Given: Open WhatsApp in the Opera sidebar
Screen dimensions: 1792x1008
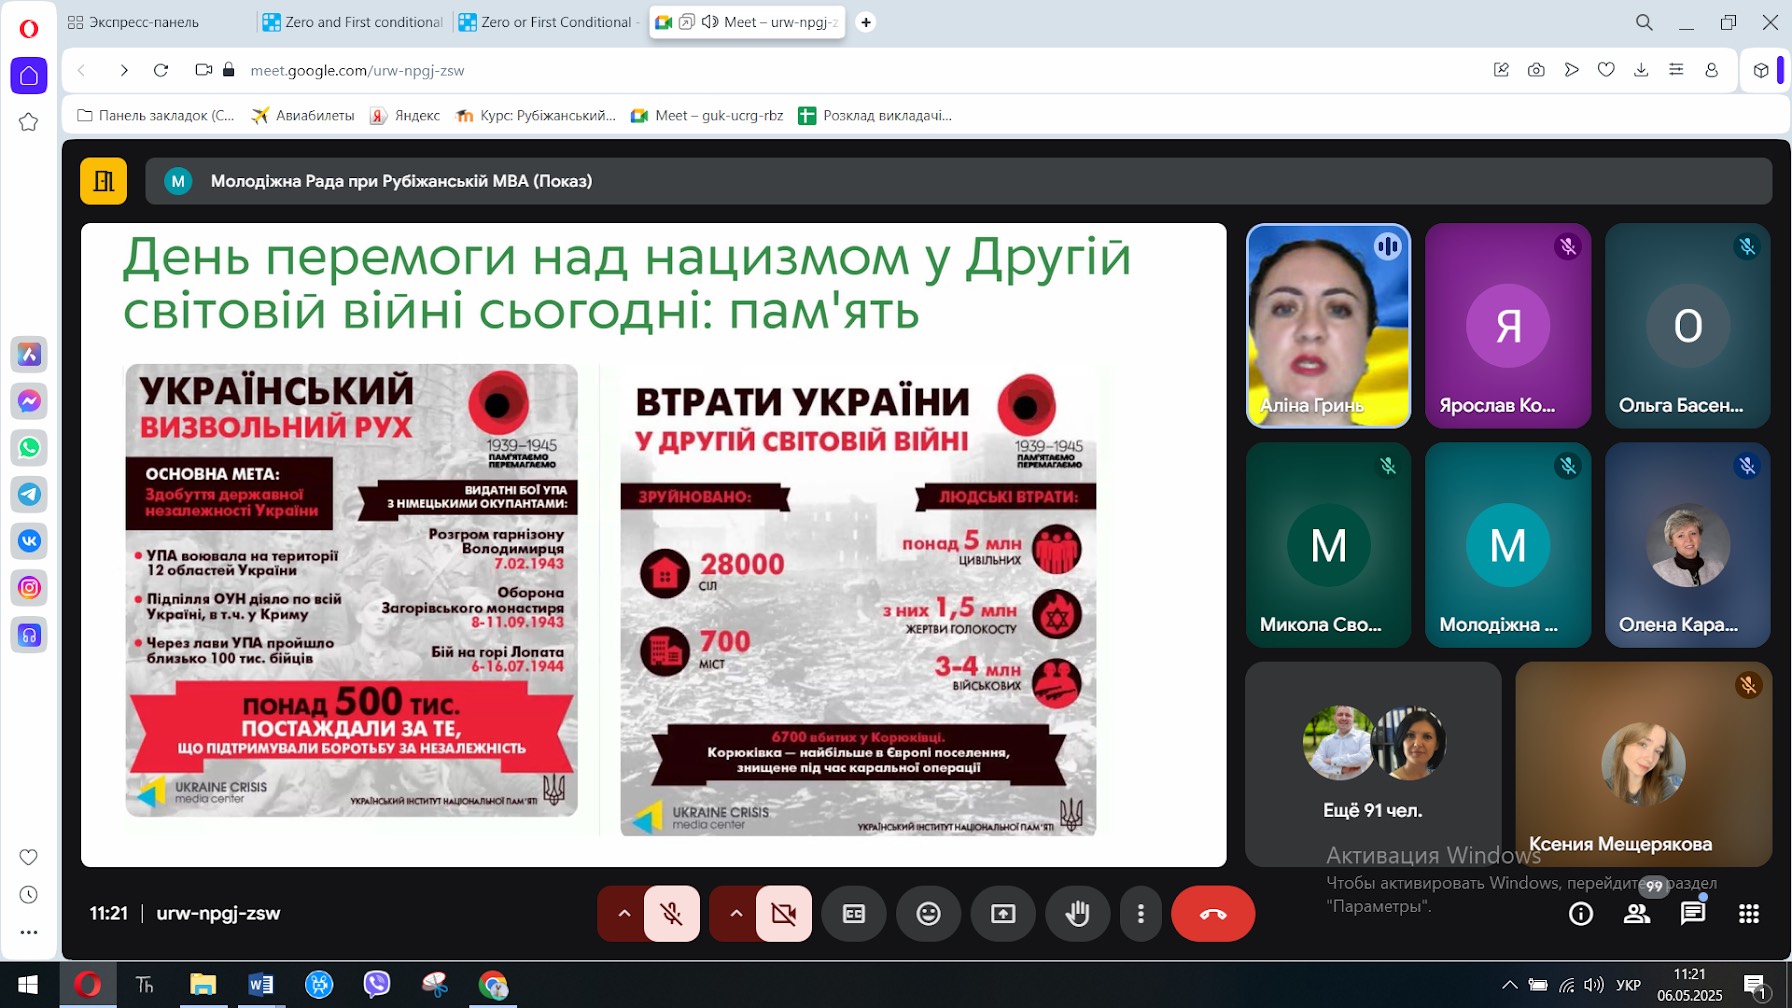Looking at the screenshot, I should click(x=29, y=448).
